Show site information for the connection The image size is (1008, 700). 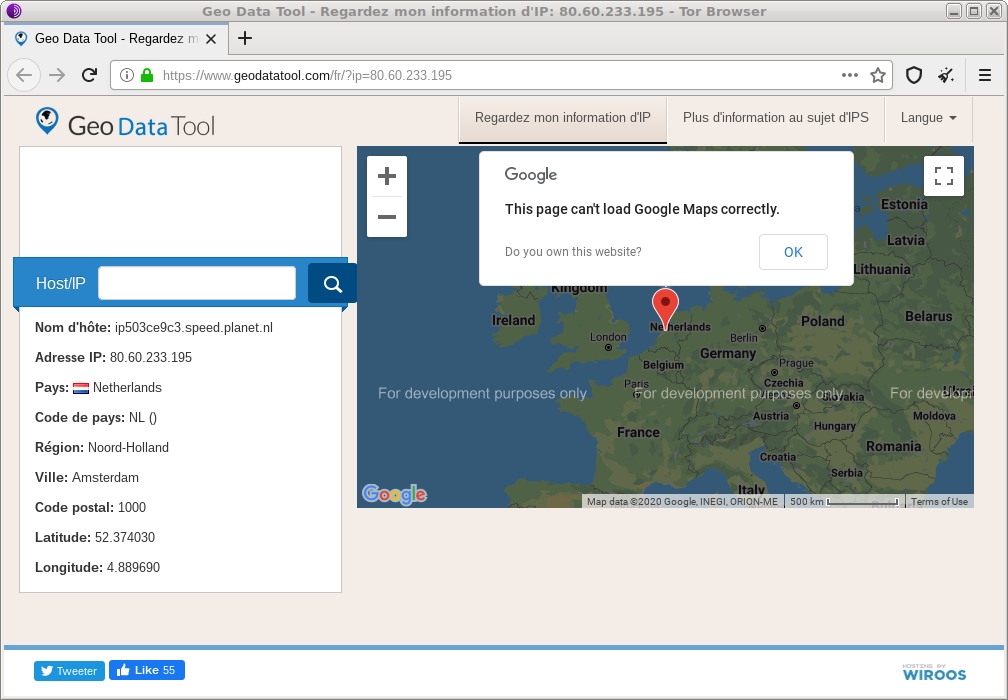(x=127, y=75)
